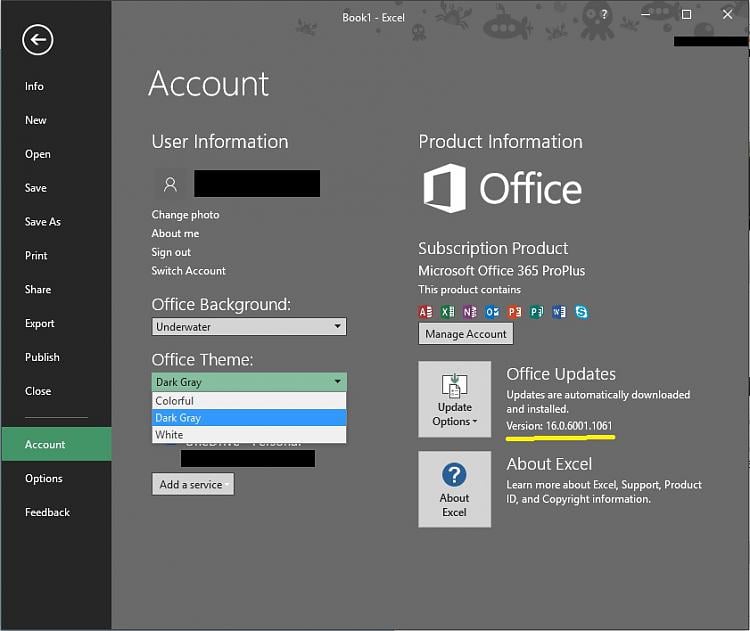The width and height of the screenshot is (750, 631).
Task: Choose the Dark Gray theme in the list
Action: (249, 418)
